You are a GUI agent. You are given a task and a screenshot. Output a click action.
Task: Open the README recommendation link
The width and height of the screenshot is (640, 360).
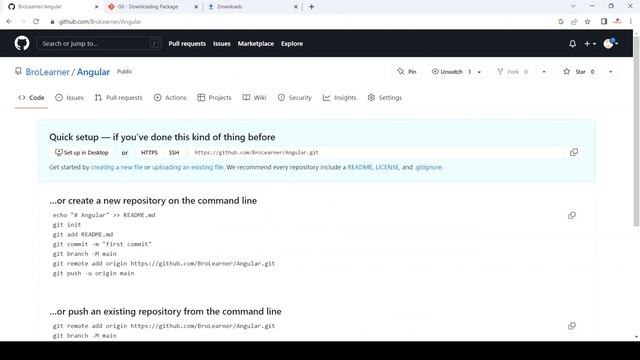click(360, 167)
